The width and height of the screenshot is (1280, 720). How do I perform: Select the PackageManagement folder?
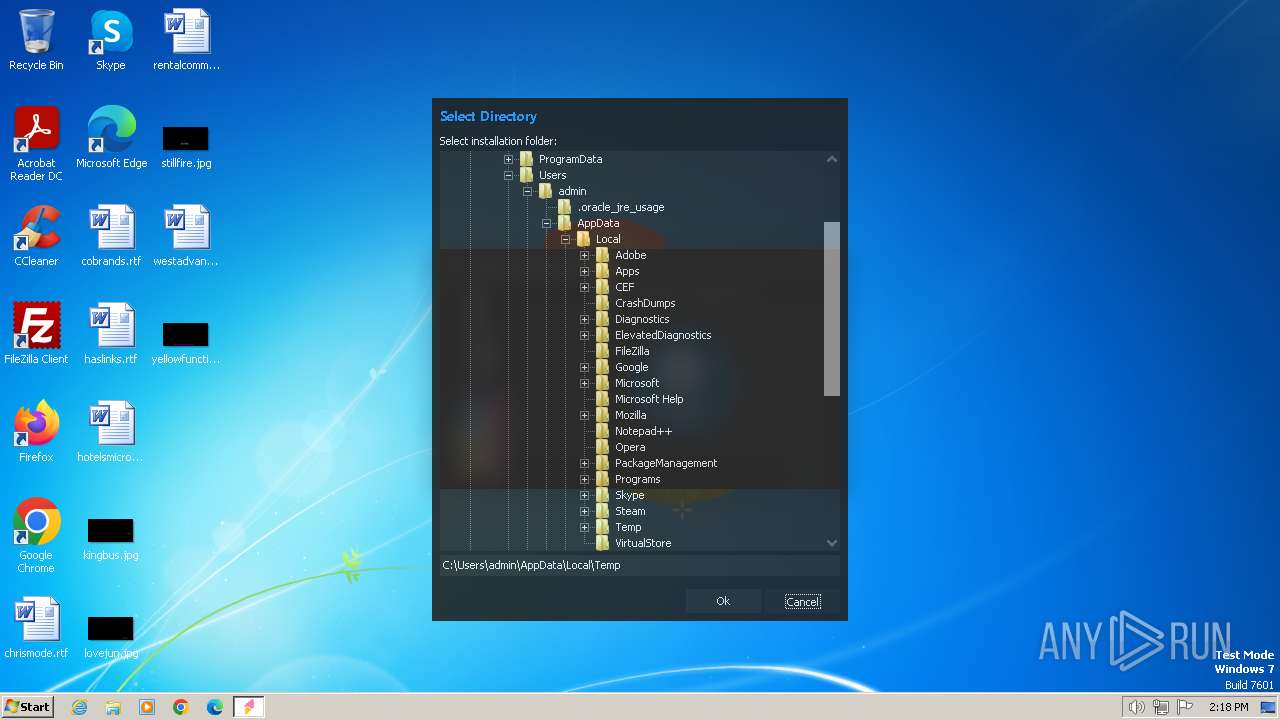[x=666, y=463]
